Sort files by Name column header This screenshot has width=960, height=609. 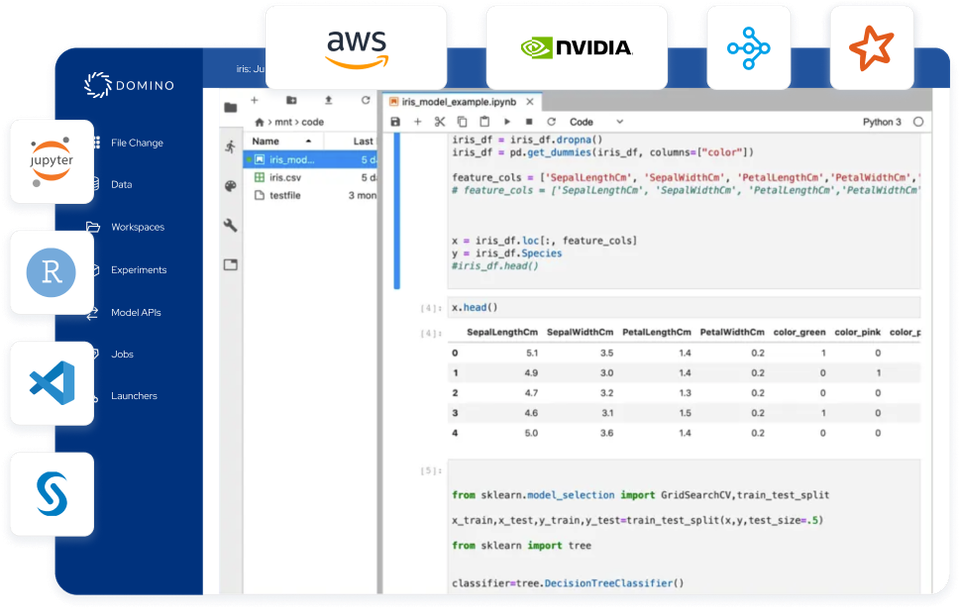(282, 141)
